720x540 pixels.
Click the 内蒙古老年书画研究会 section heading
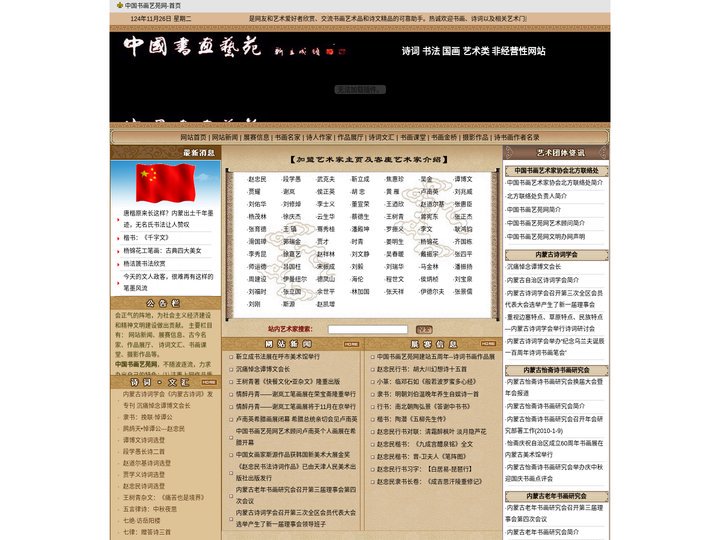[x=557, y=496]
